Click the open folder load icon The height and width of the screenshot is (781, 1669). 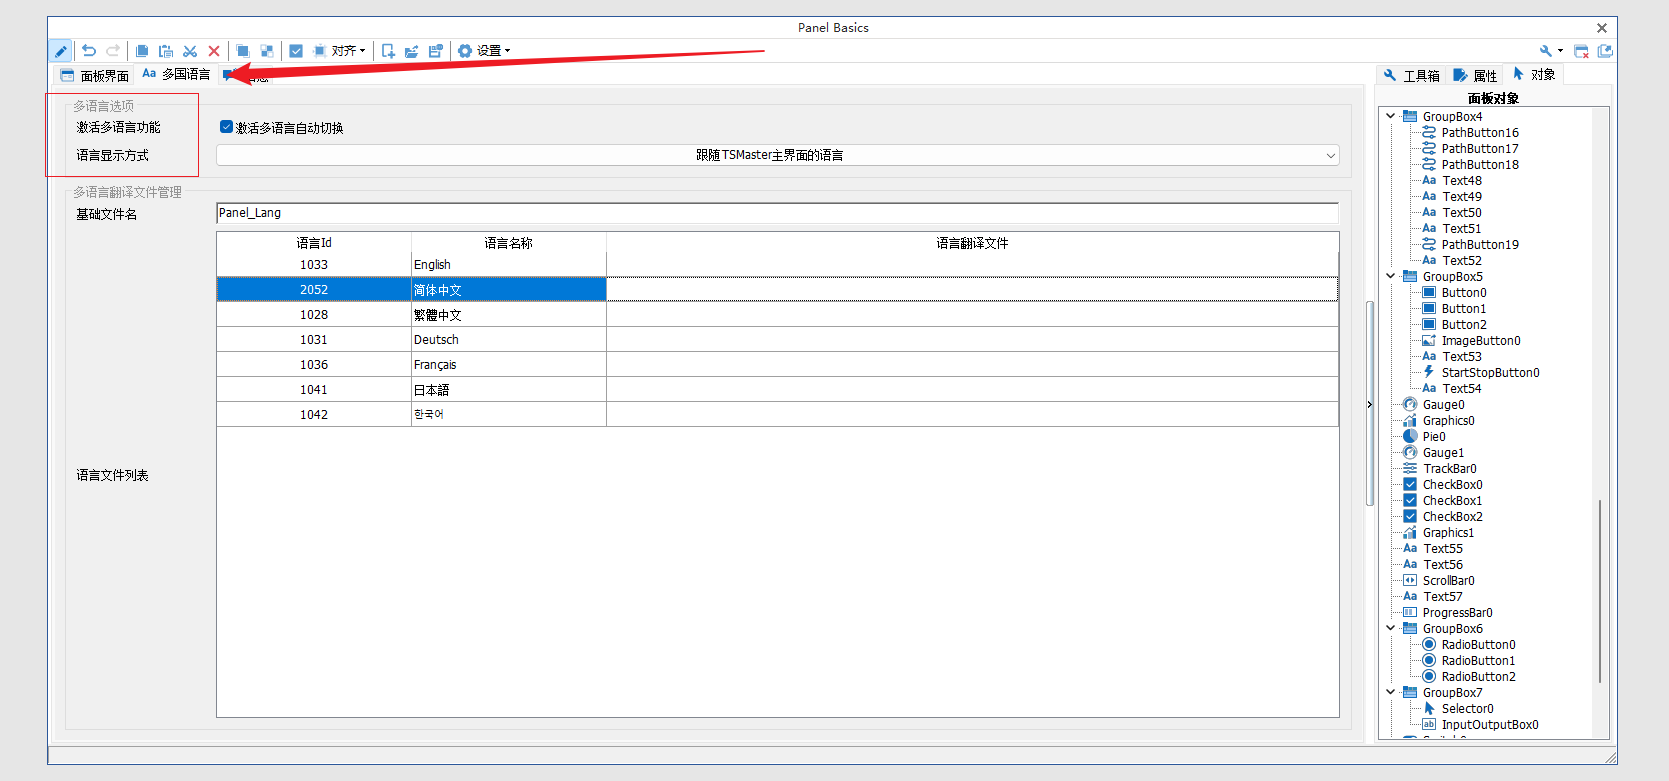(412, 51)
